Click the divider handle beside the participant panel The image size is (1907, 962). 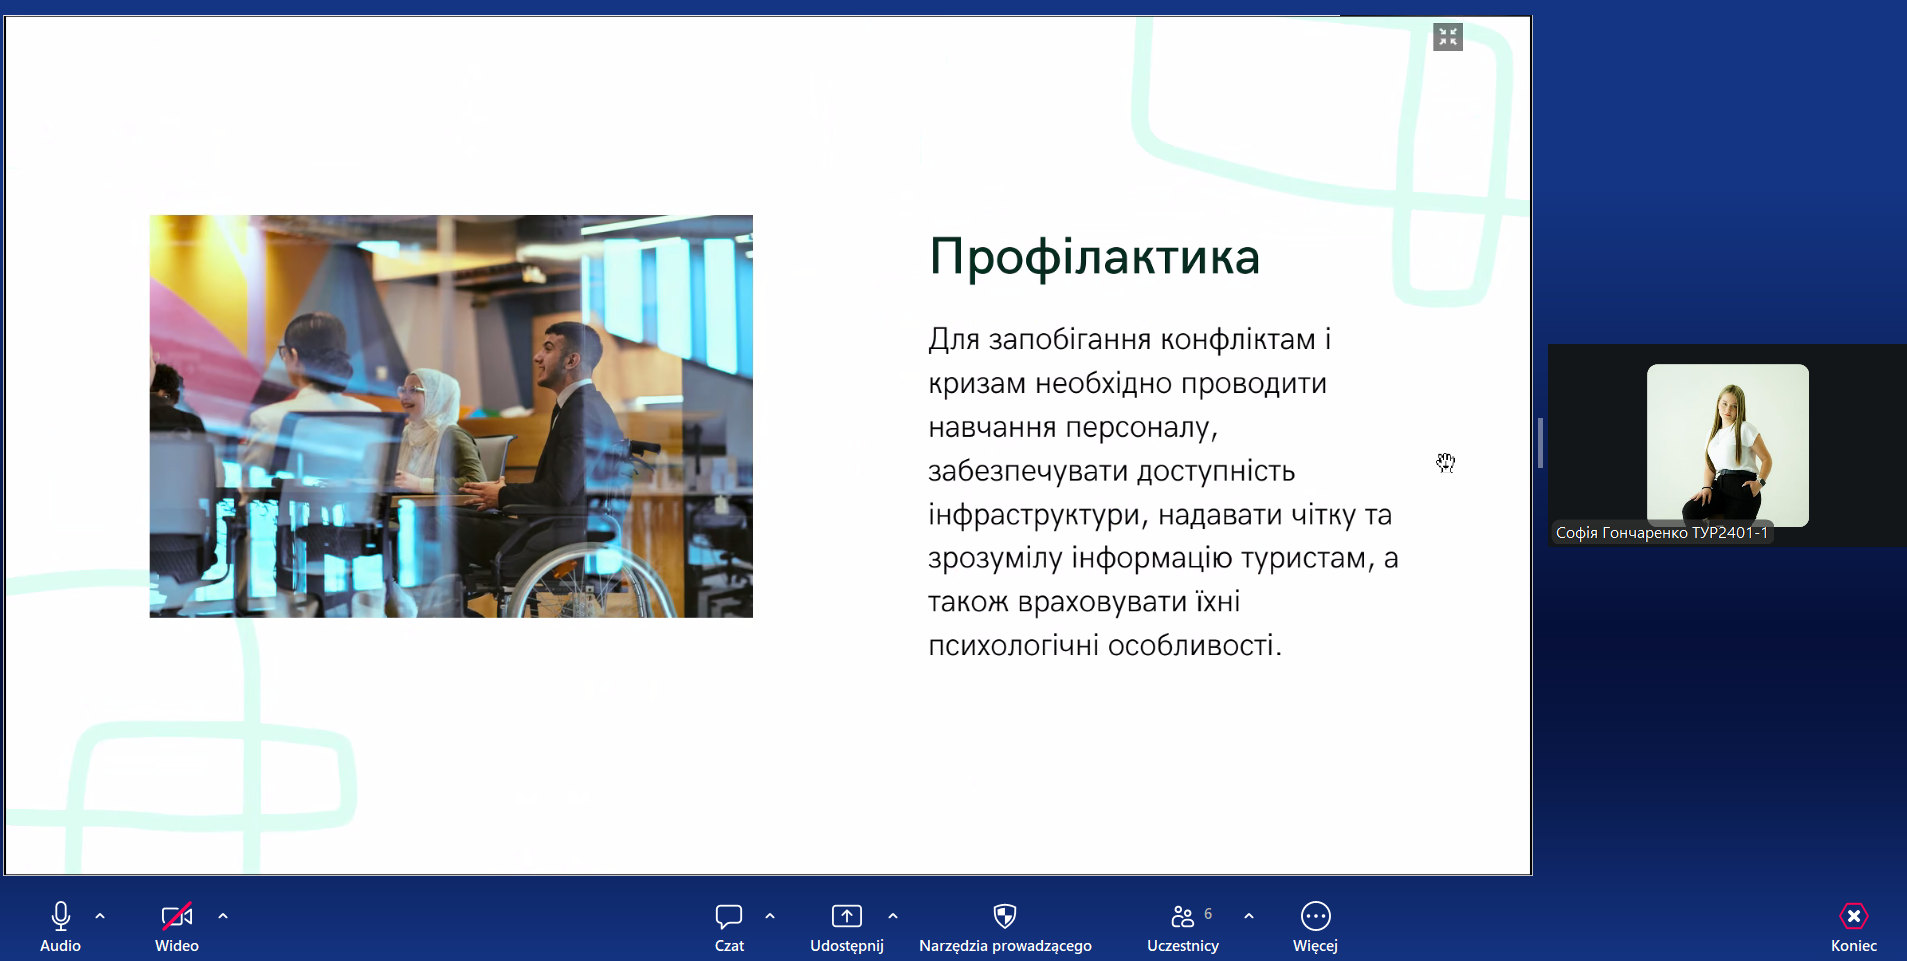(x=1540, y=443)
